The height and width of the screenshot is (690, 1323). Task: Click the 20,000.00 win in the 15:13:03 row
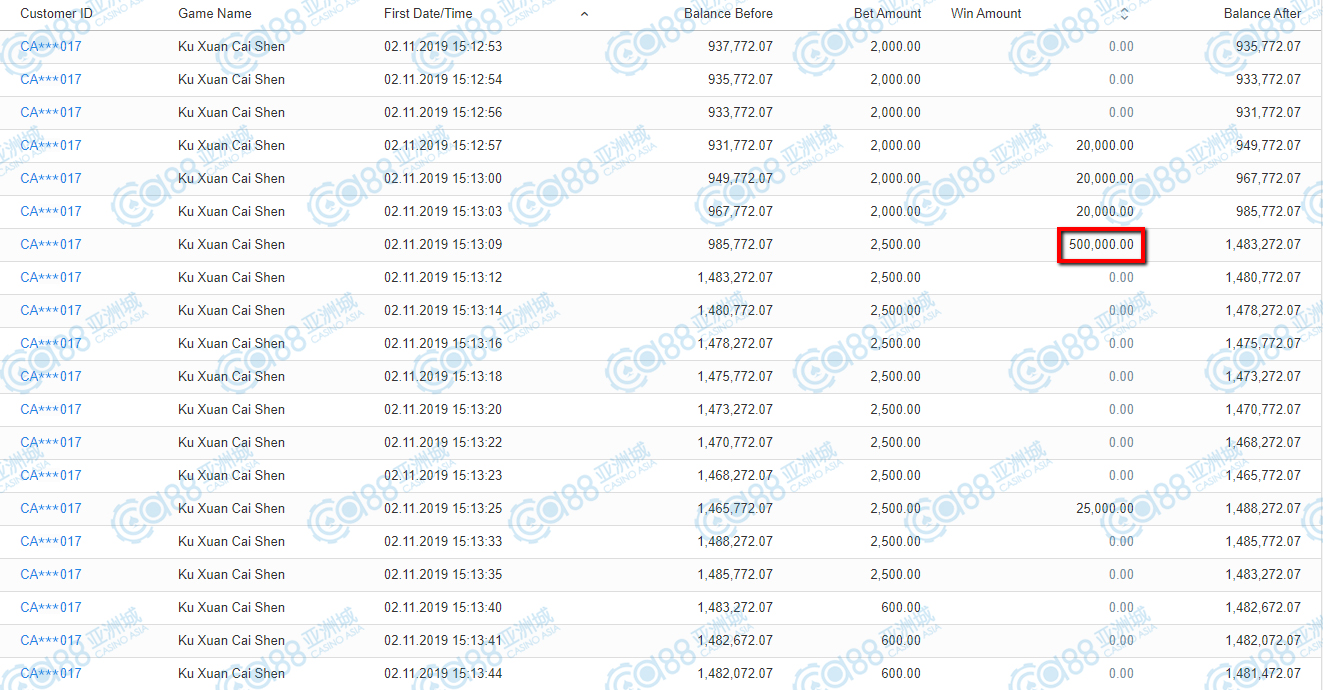point(1105,211)
